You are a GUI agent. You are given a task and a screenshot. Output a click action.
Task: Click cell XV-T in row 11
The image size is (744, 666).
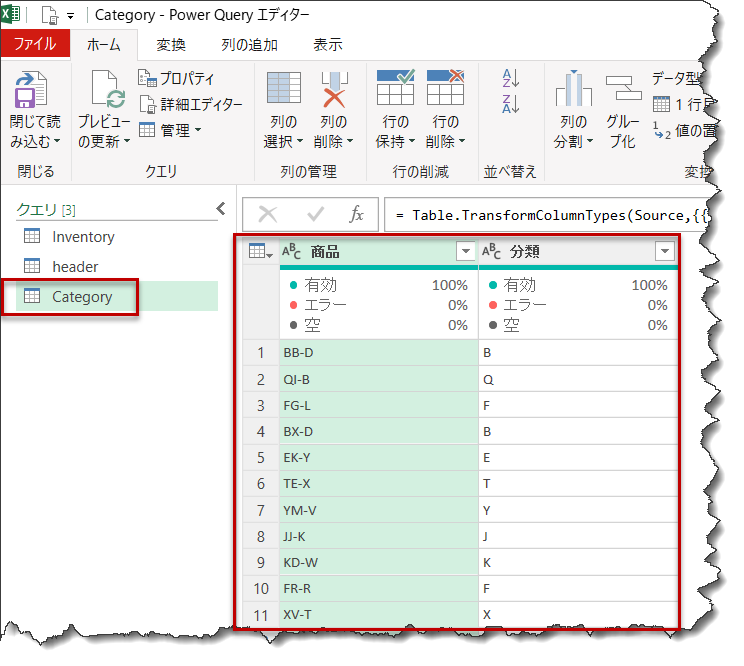pyautogui.click(x=379, y=615)
